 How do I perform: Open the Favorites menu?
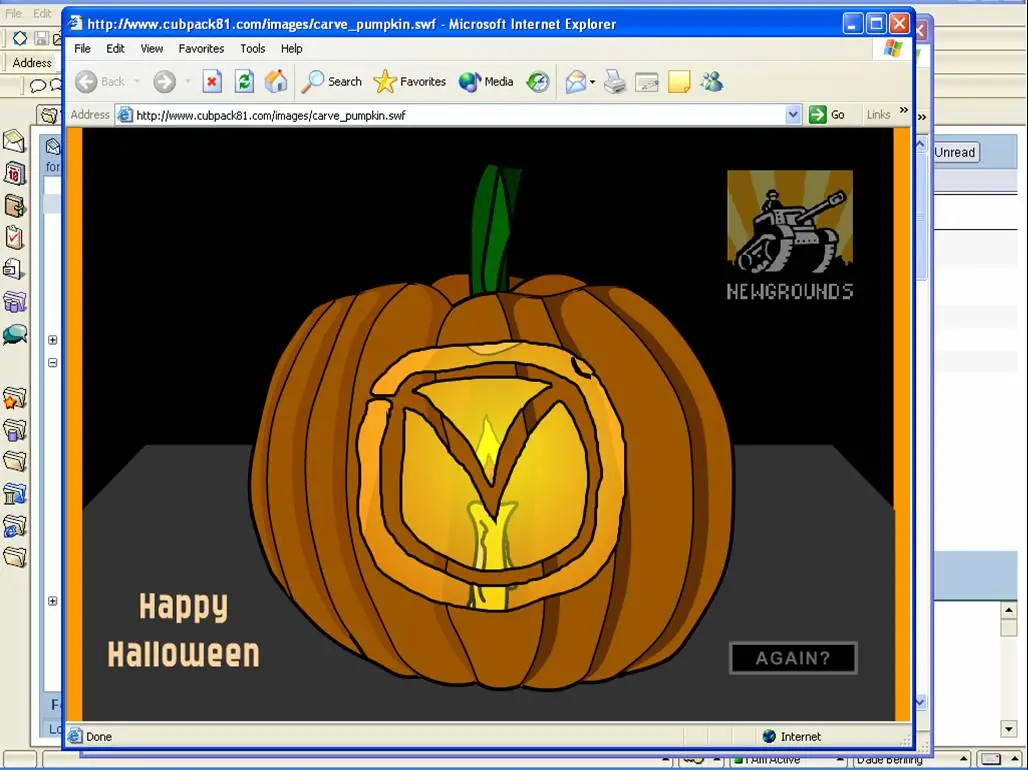pos(201,48)
